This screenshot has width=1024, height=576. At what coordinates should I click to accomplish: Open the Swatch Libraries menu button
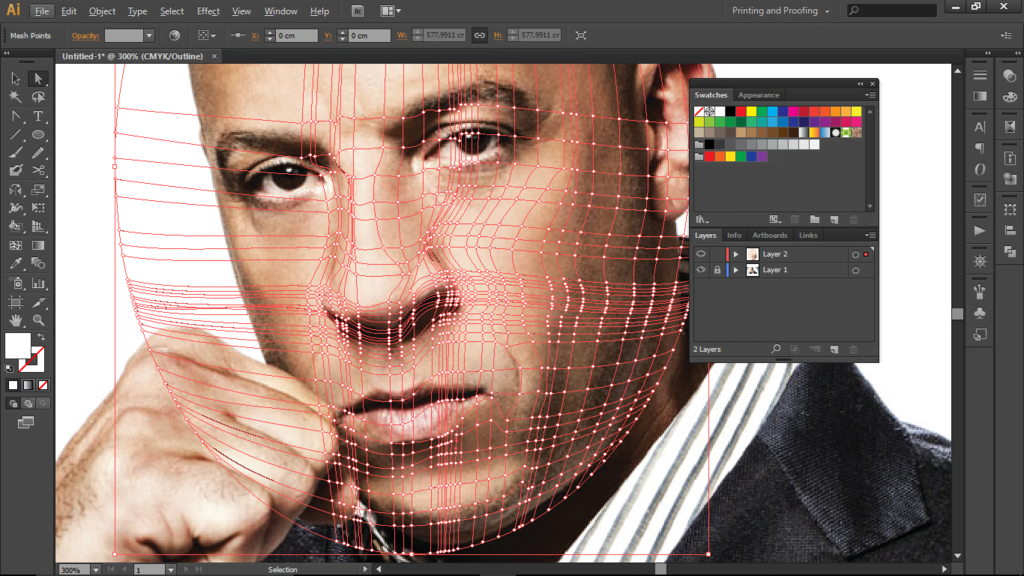[702, 219]
